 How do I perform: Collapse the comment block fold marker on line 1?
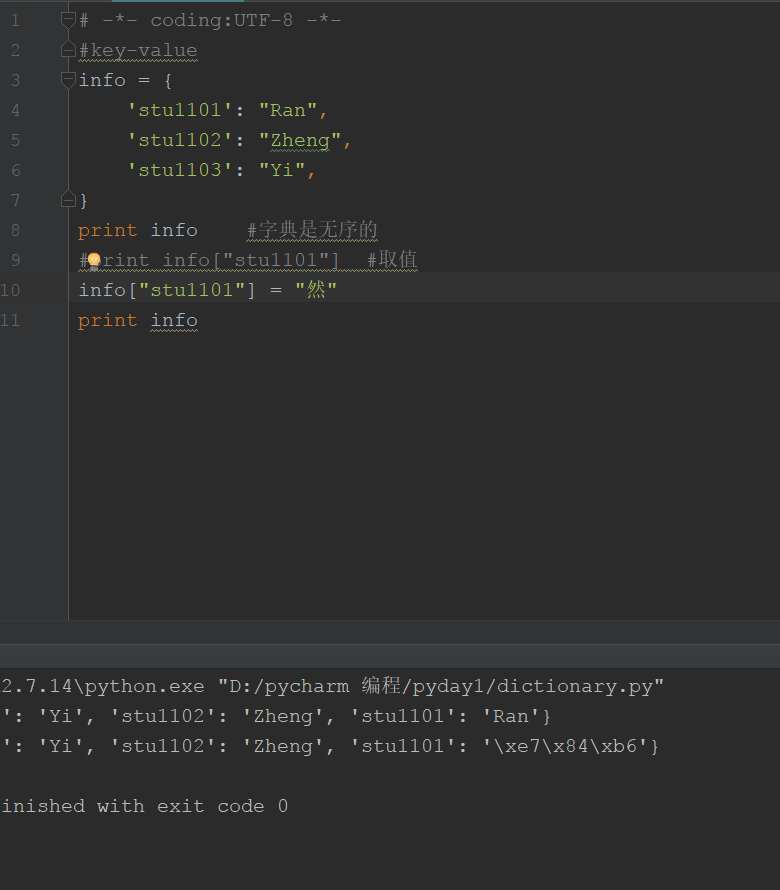point(68,20)
